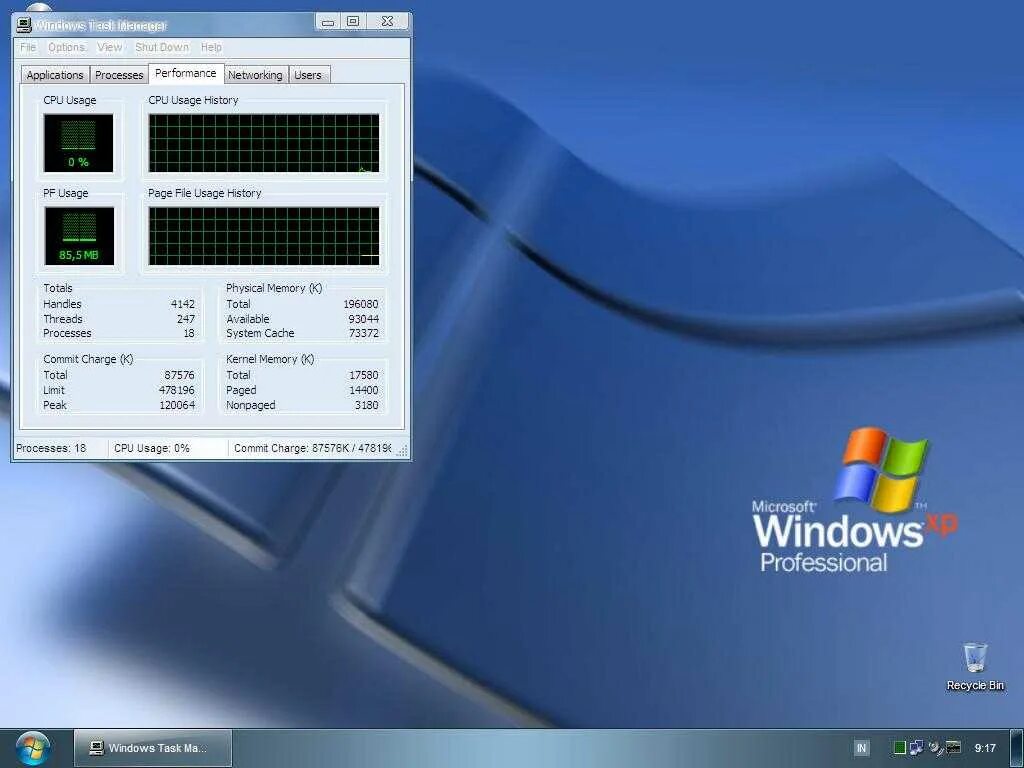Switch to the Processes tab
Image resolution: width=1024 pixels, height=768 pixels.
[x=119, y=75]
